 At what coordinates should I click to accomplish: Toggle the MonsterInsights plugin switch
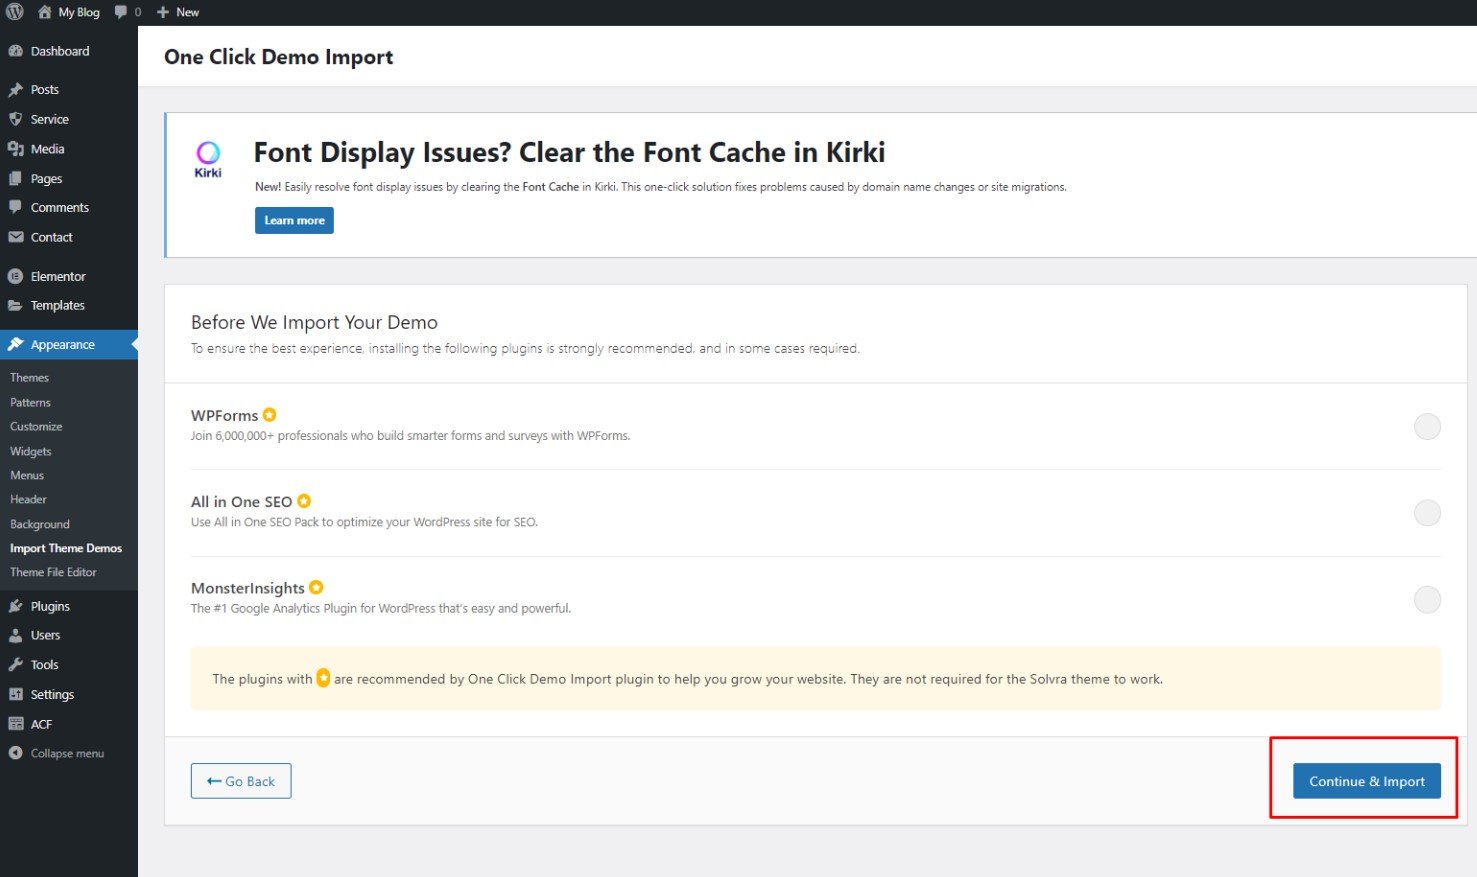pos(1427,600)
